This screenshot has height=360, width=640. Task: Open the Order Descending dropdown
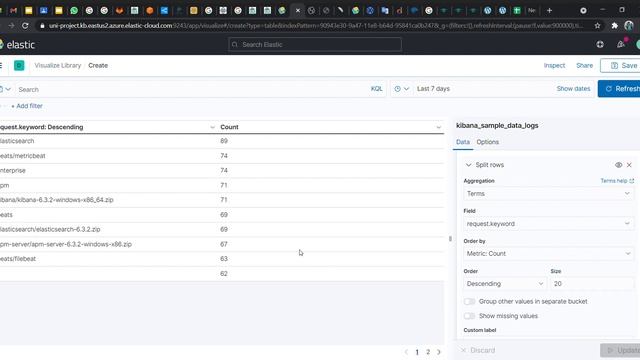point(504,284)
